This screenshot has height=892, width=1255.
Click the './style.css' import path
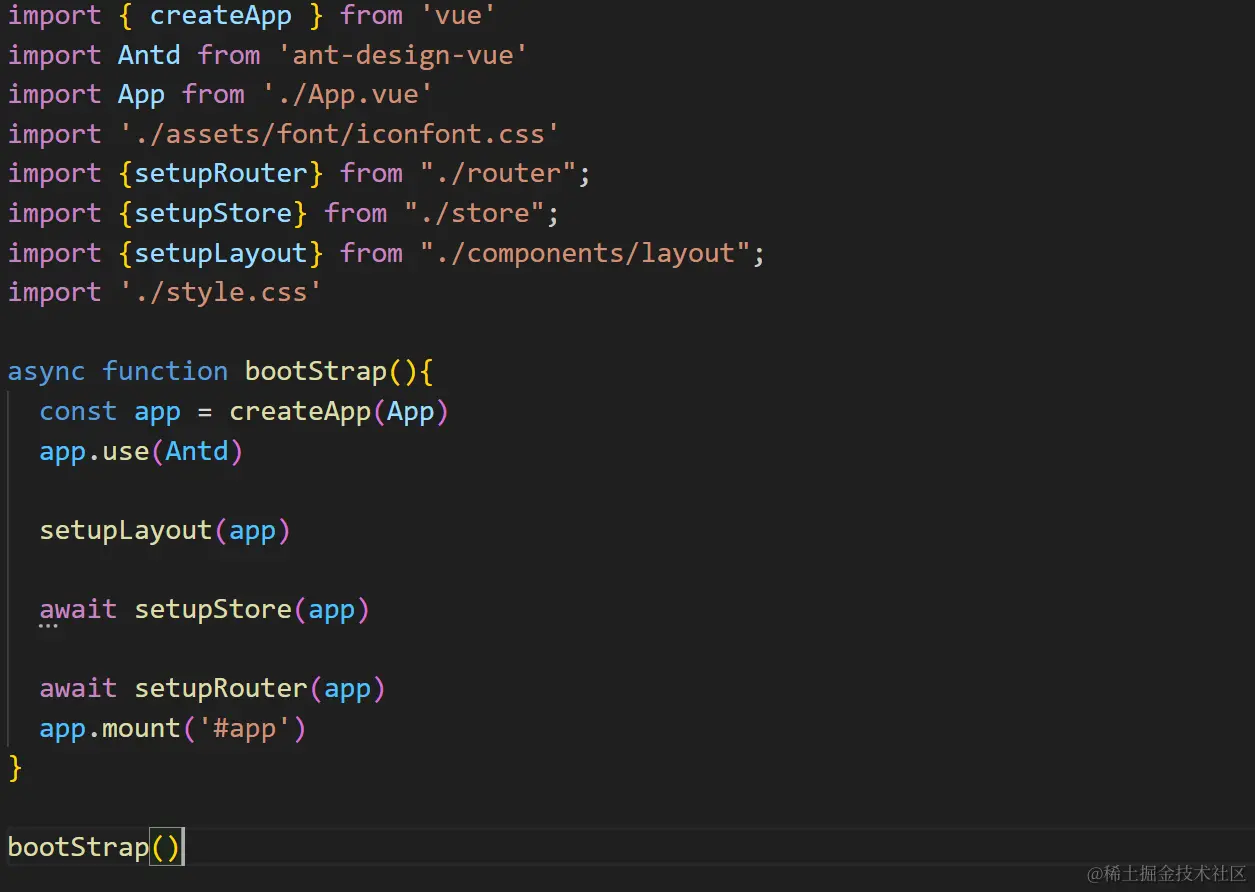[x=221, y=293]
